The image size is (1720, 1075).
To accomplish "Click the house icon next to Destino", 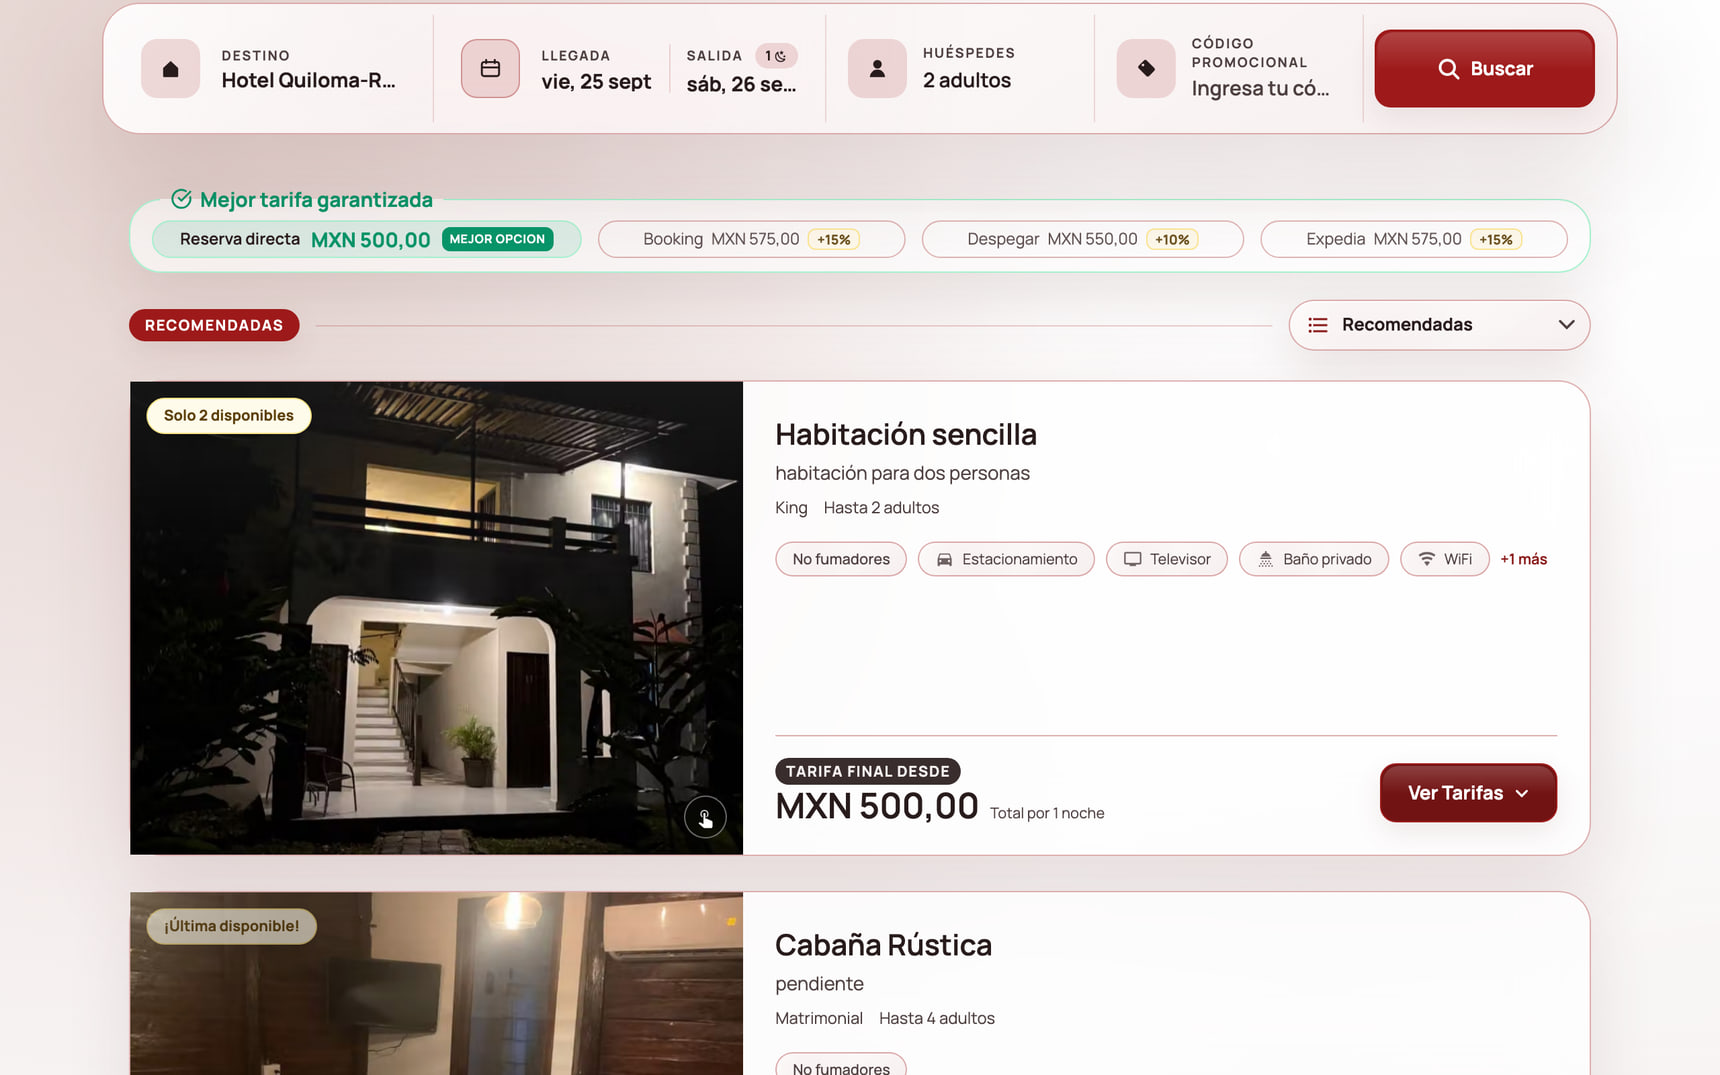I will pyautogui.click(x=171, y=69).
